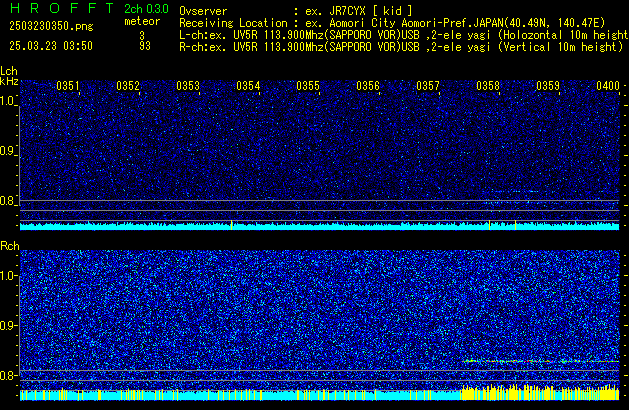Jump to the 0358 time marker
This screenshot has height=410, width=629.
(488, 86)
